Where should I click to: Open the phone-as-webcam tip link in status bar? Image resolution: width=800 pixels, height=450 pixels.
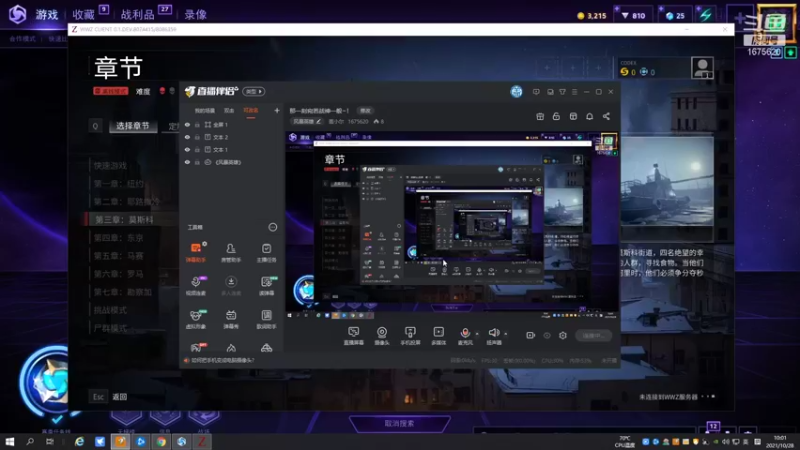click(222, 360)
